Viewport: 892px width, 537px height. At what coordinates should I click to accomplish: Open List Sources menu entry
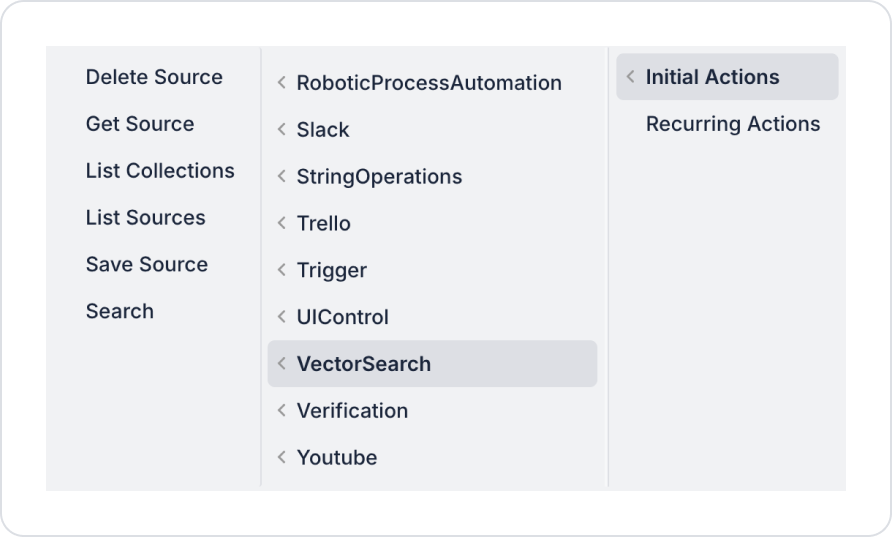145,218
